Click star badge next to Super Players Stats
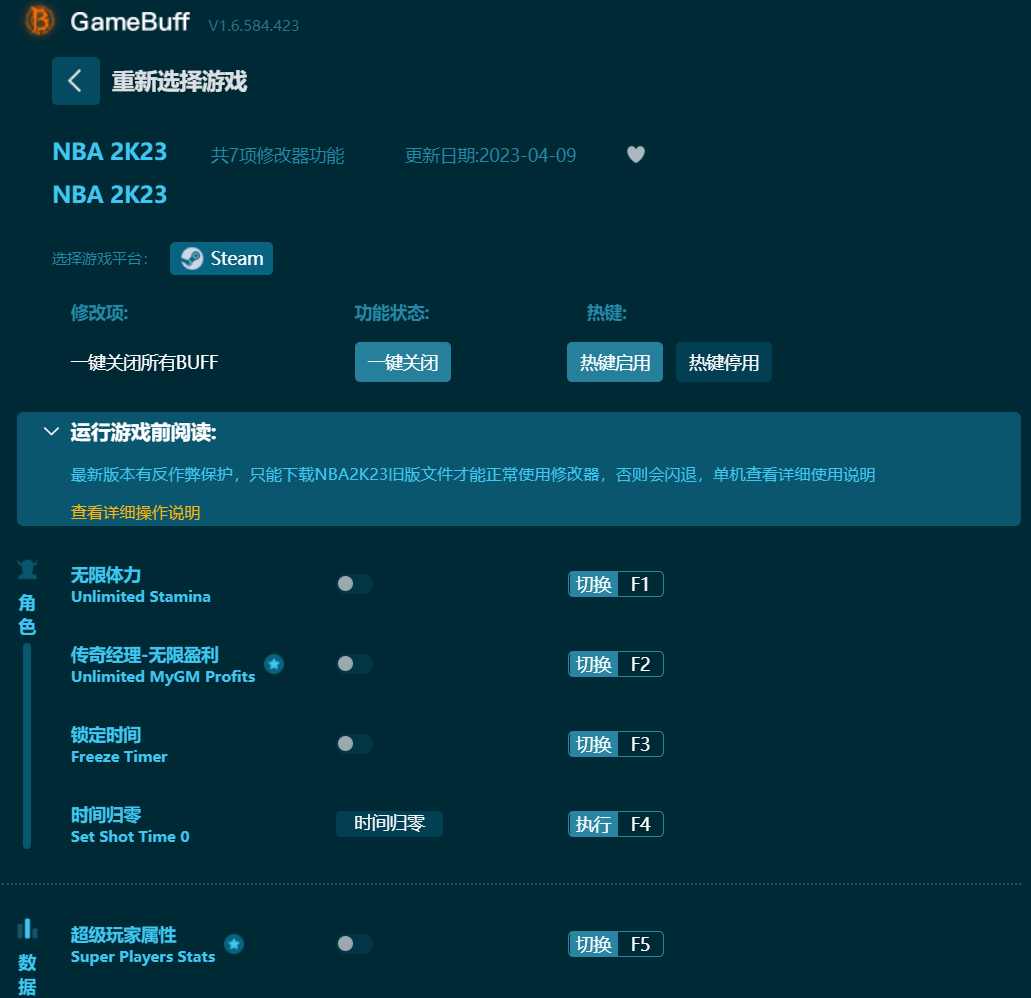 coord(234,944)
